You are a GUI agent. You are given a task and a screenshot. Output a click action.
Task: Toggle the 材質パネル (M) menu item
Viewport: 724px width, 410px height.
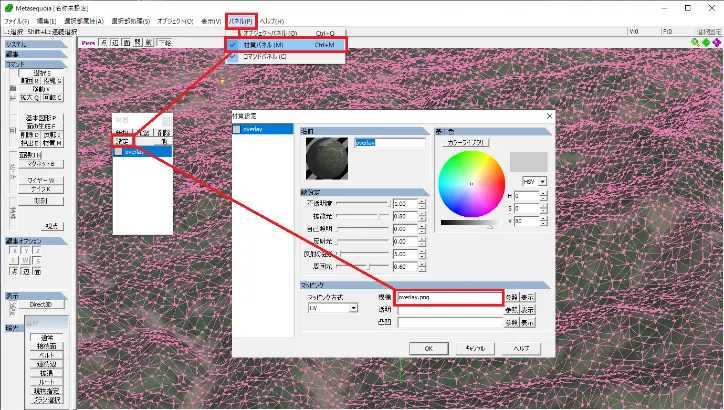coord(285,45)
